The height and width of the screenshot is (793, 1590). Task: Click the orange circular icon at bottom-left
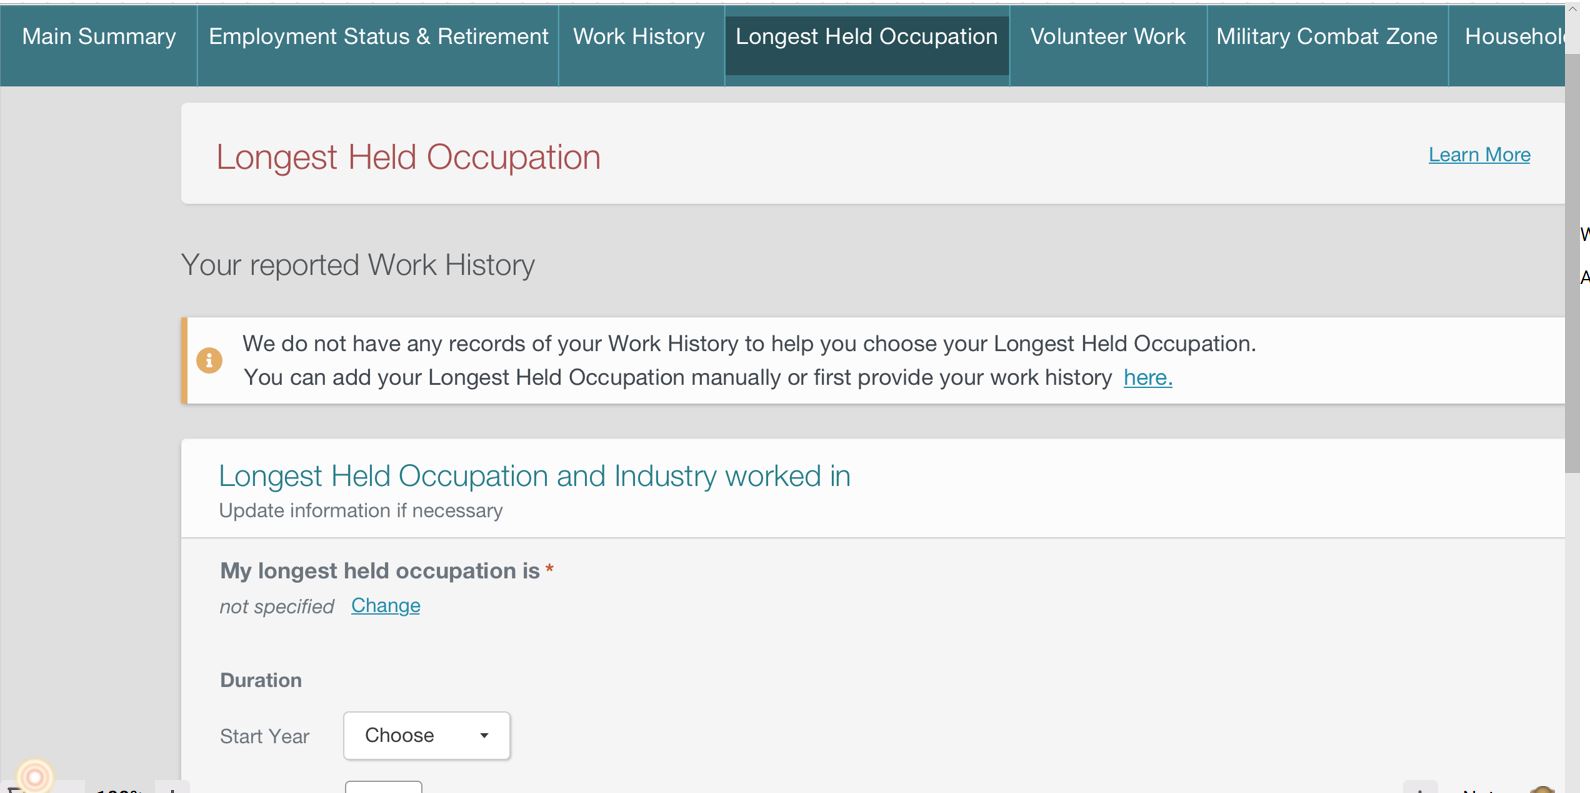35,776
